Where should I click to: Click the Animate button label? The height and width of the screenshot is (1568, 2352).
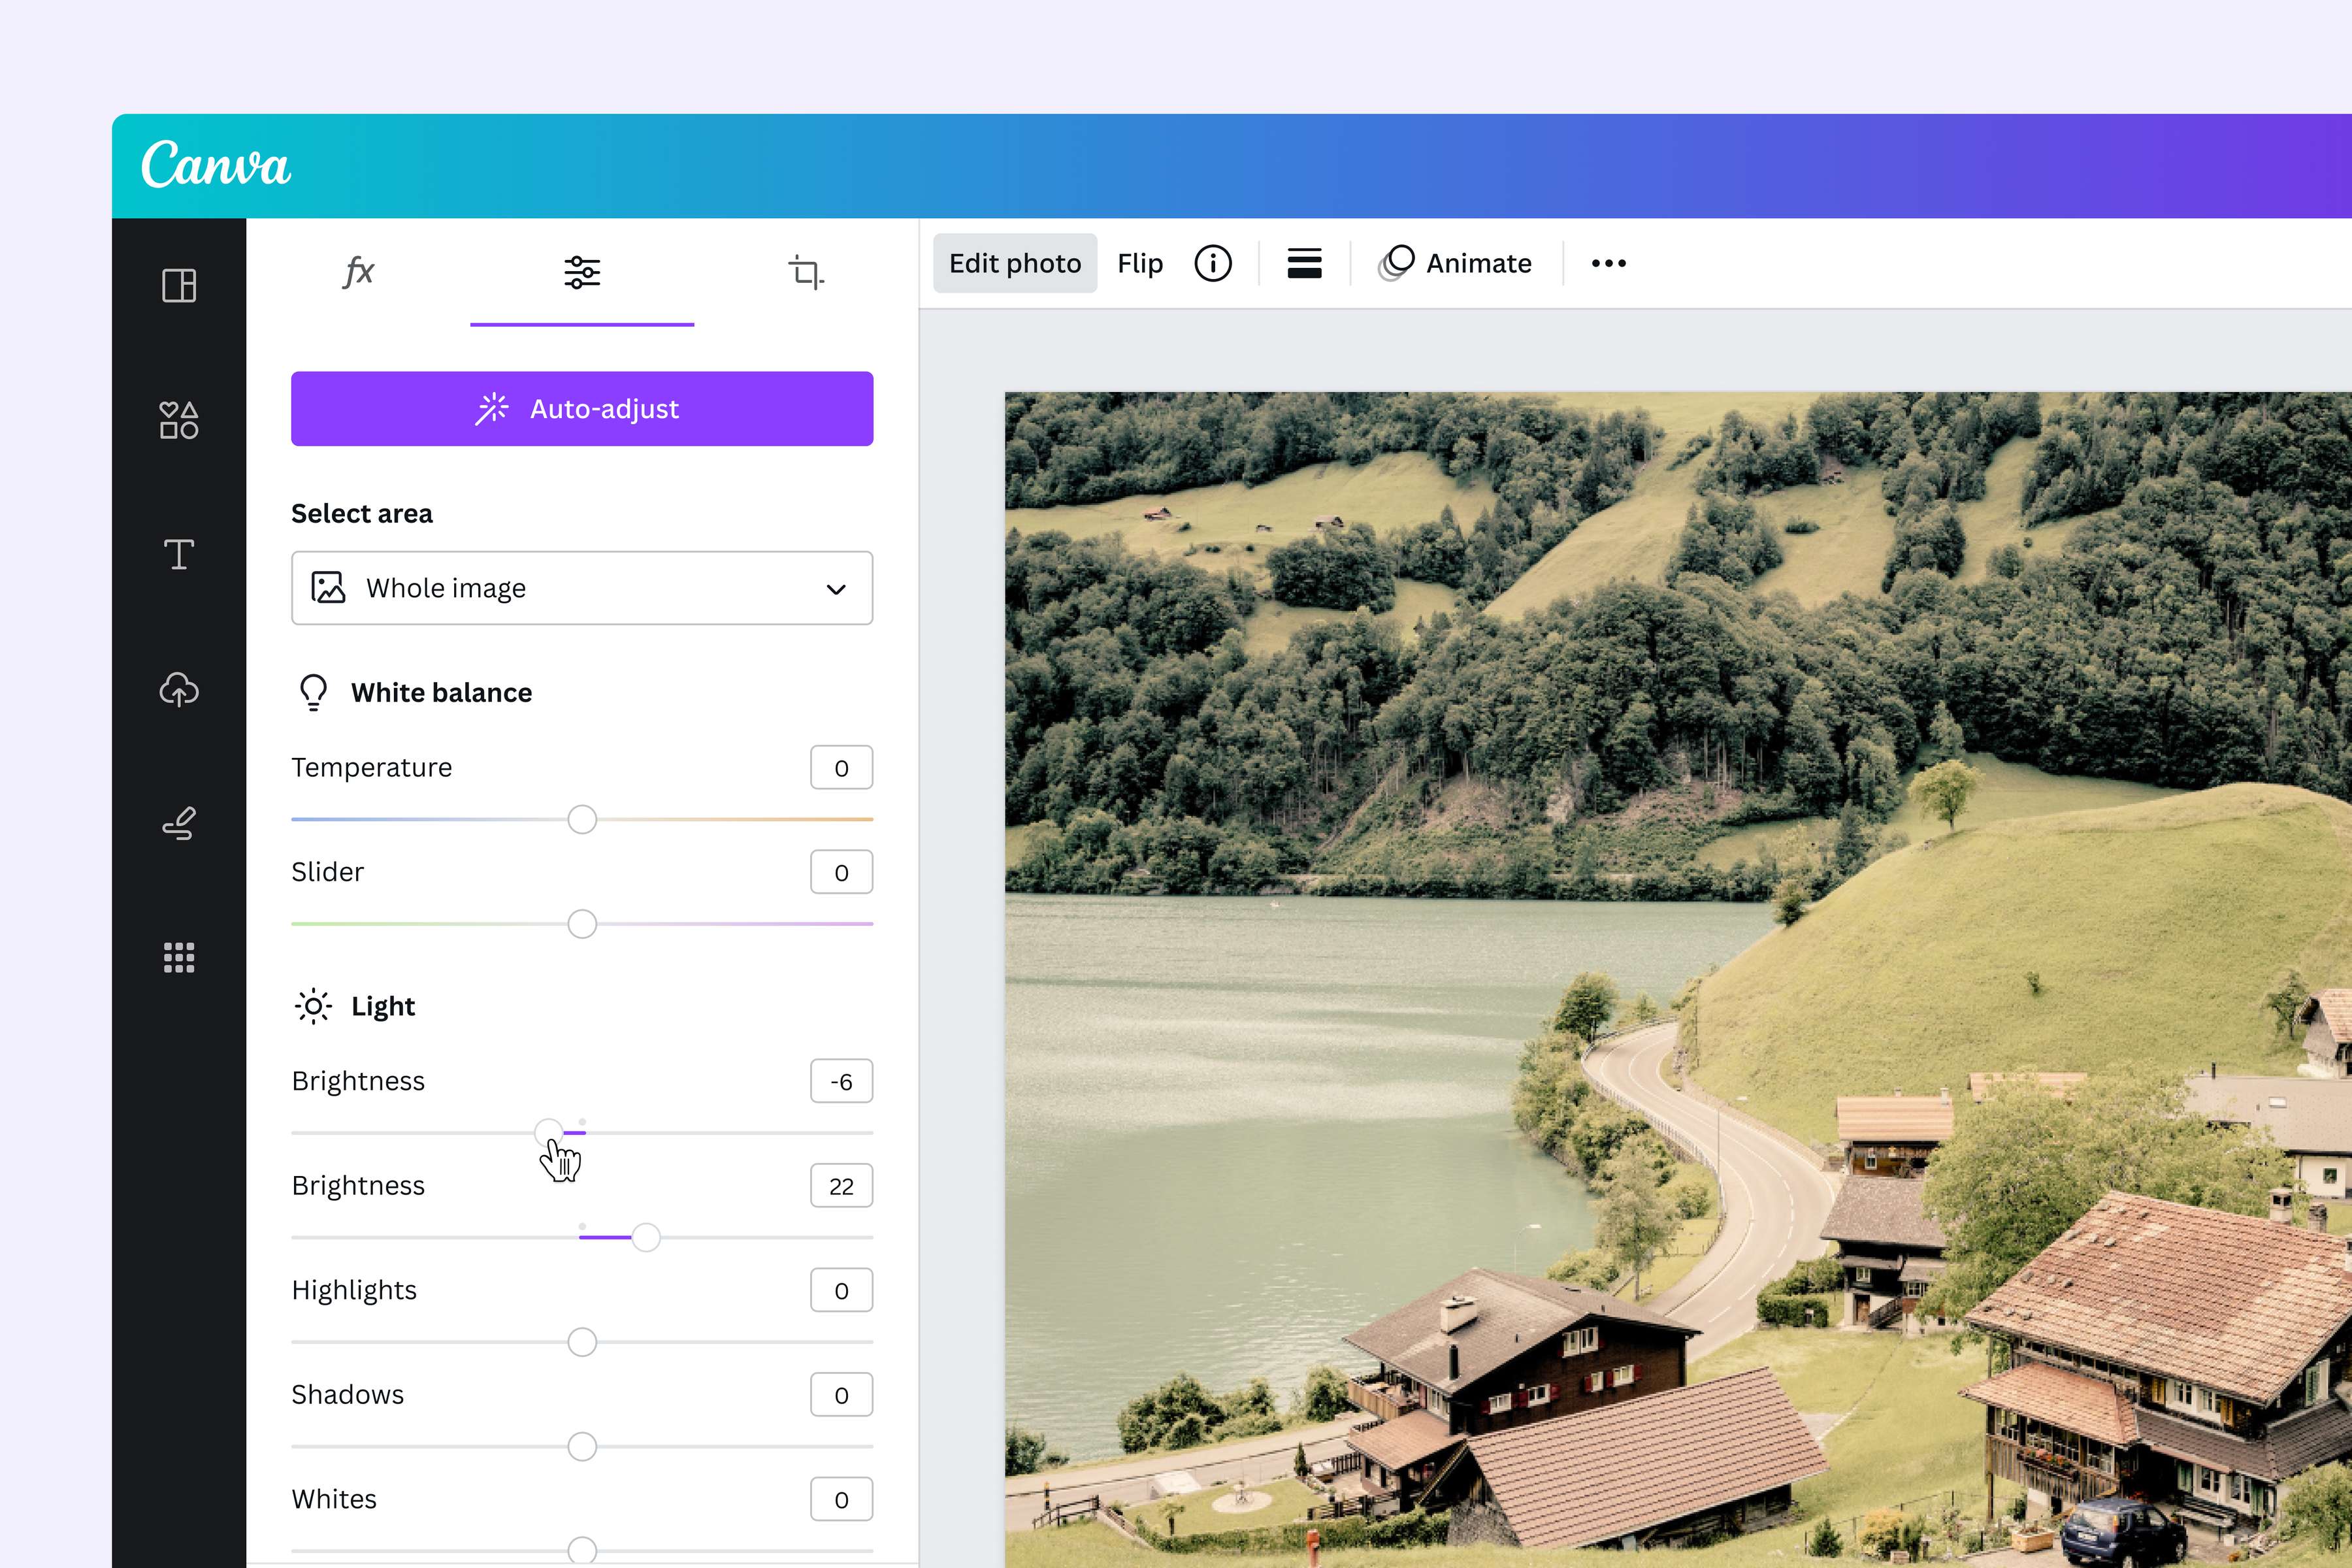point(1479,264)
